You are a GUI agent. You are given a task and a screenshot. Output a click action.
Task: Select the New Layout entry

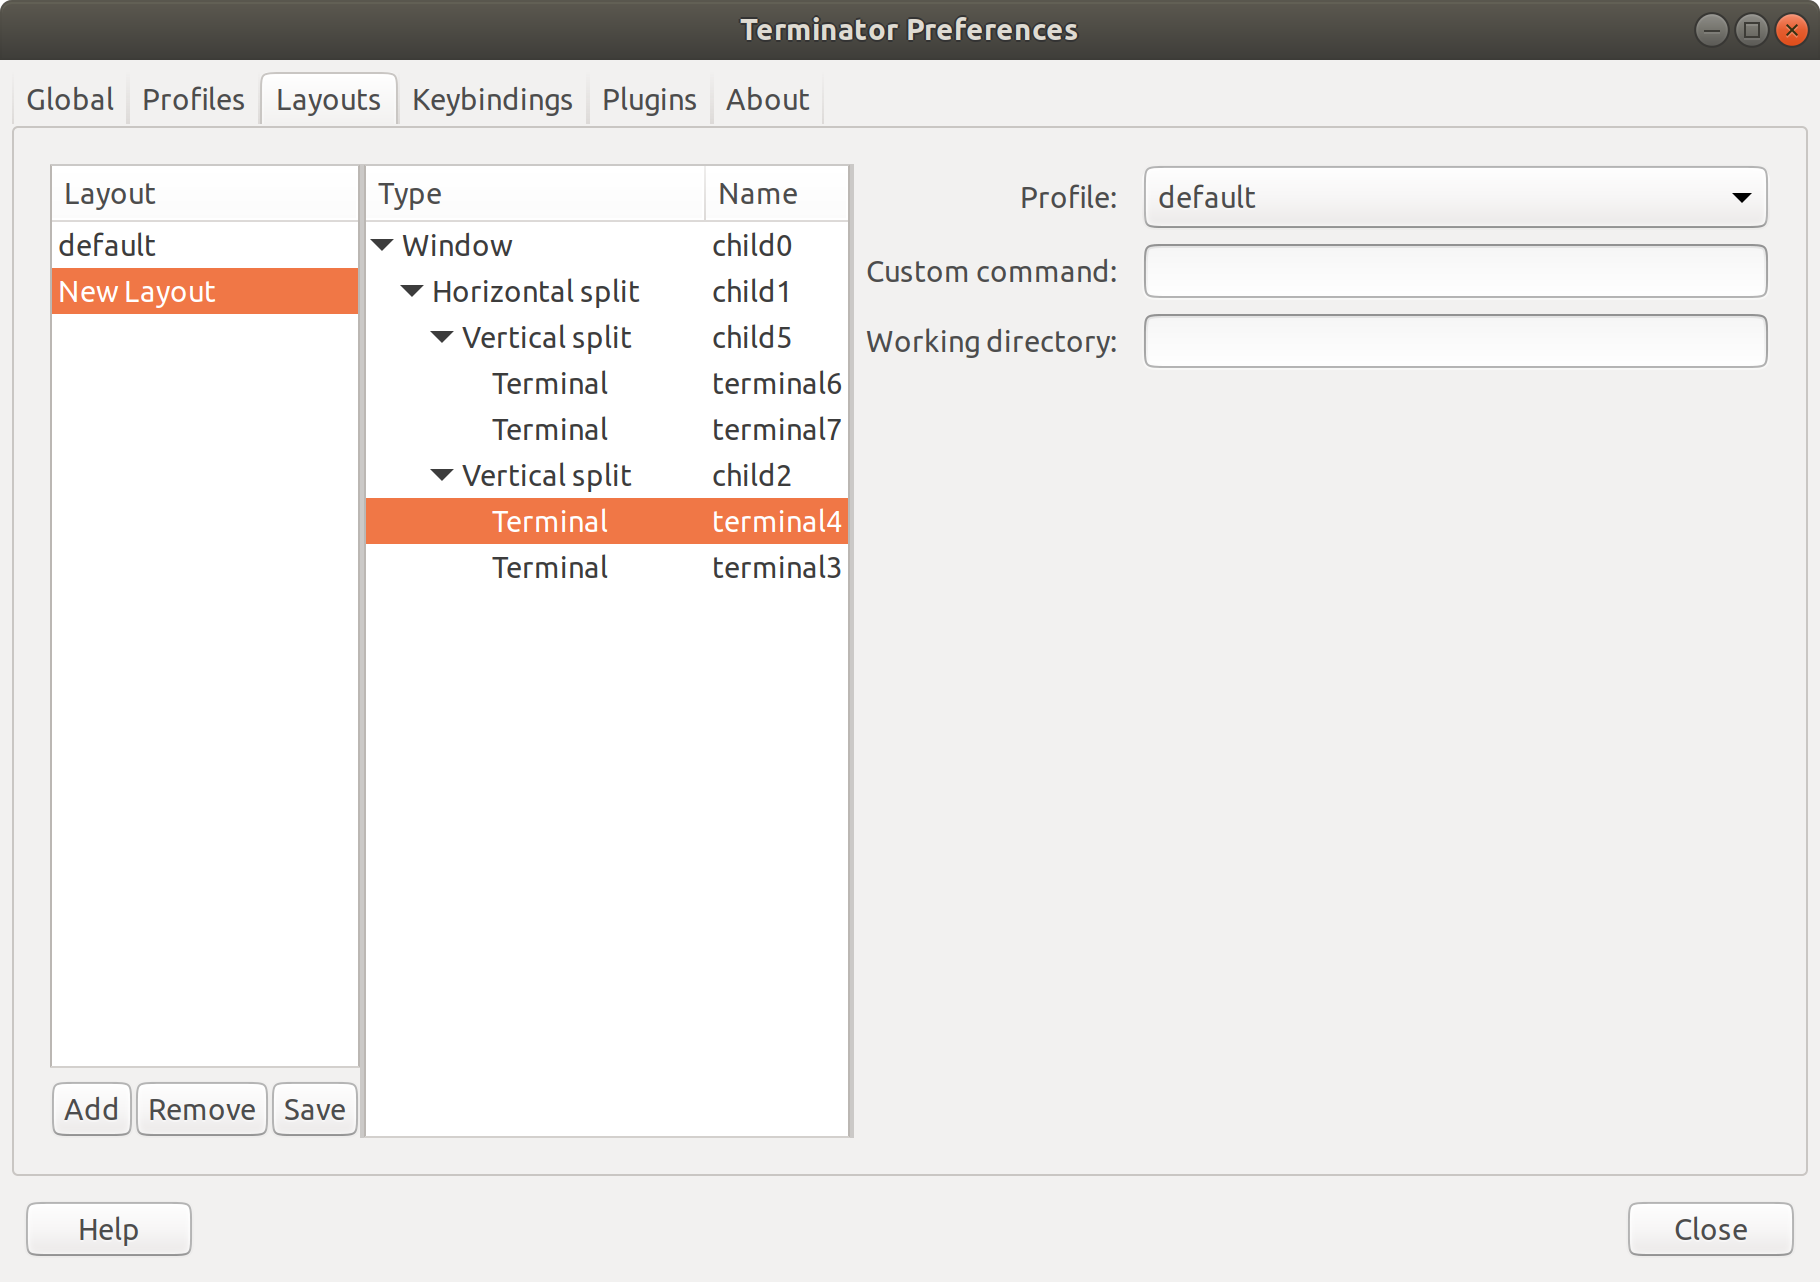(x=205, y=291)
